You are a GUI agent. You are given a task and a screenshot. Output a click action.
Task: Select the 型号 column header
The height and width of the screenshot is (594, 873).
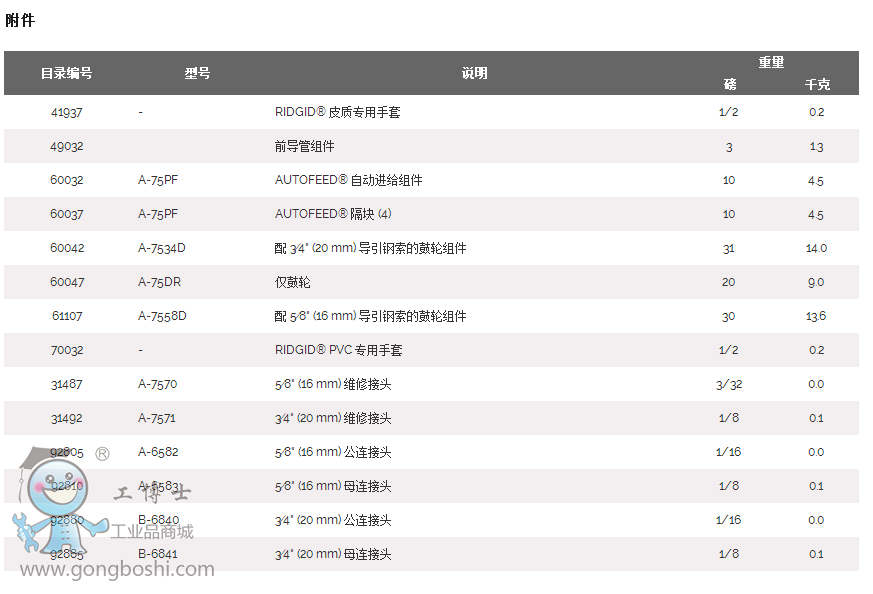pos(197,73)
